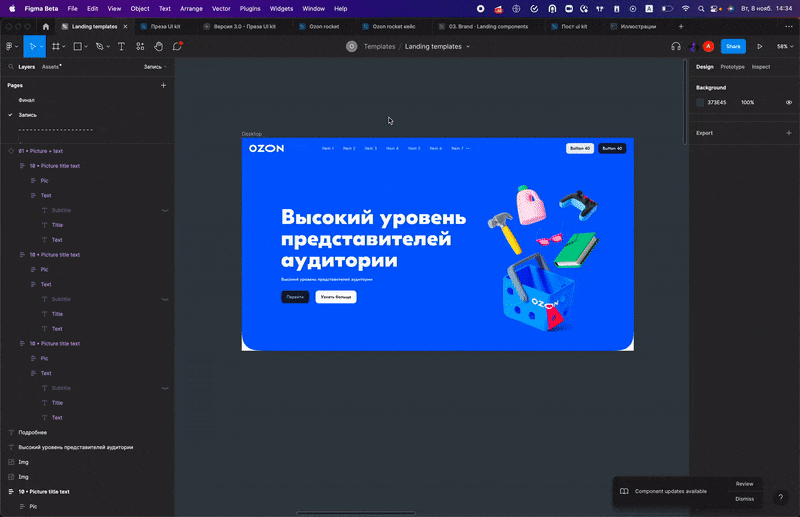Image resolution: width=800 pixels, height=517 pixels.
Task: Click the canvas horizontal scrollbar
Action: 356,513
